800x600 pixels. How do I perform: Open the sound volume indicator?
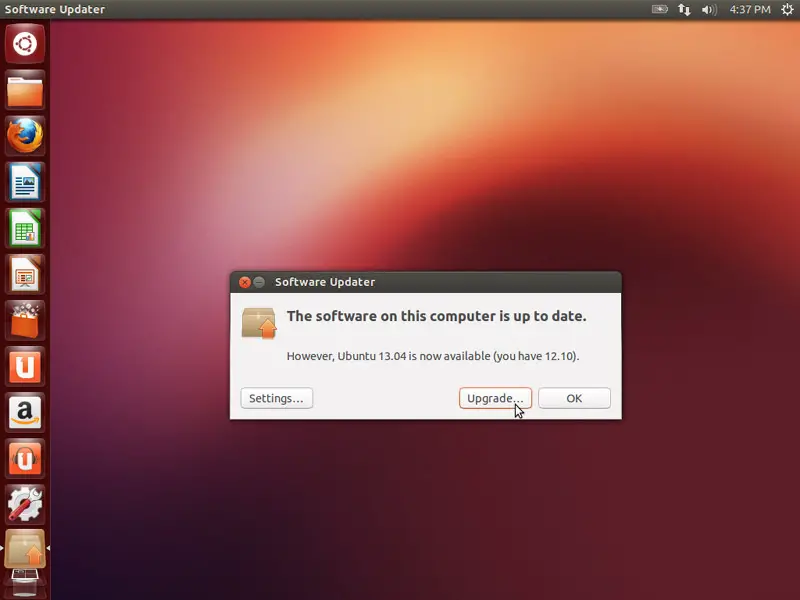[709, 9]
